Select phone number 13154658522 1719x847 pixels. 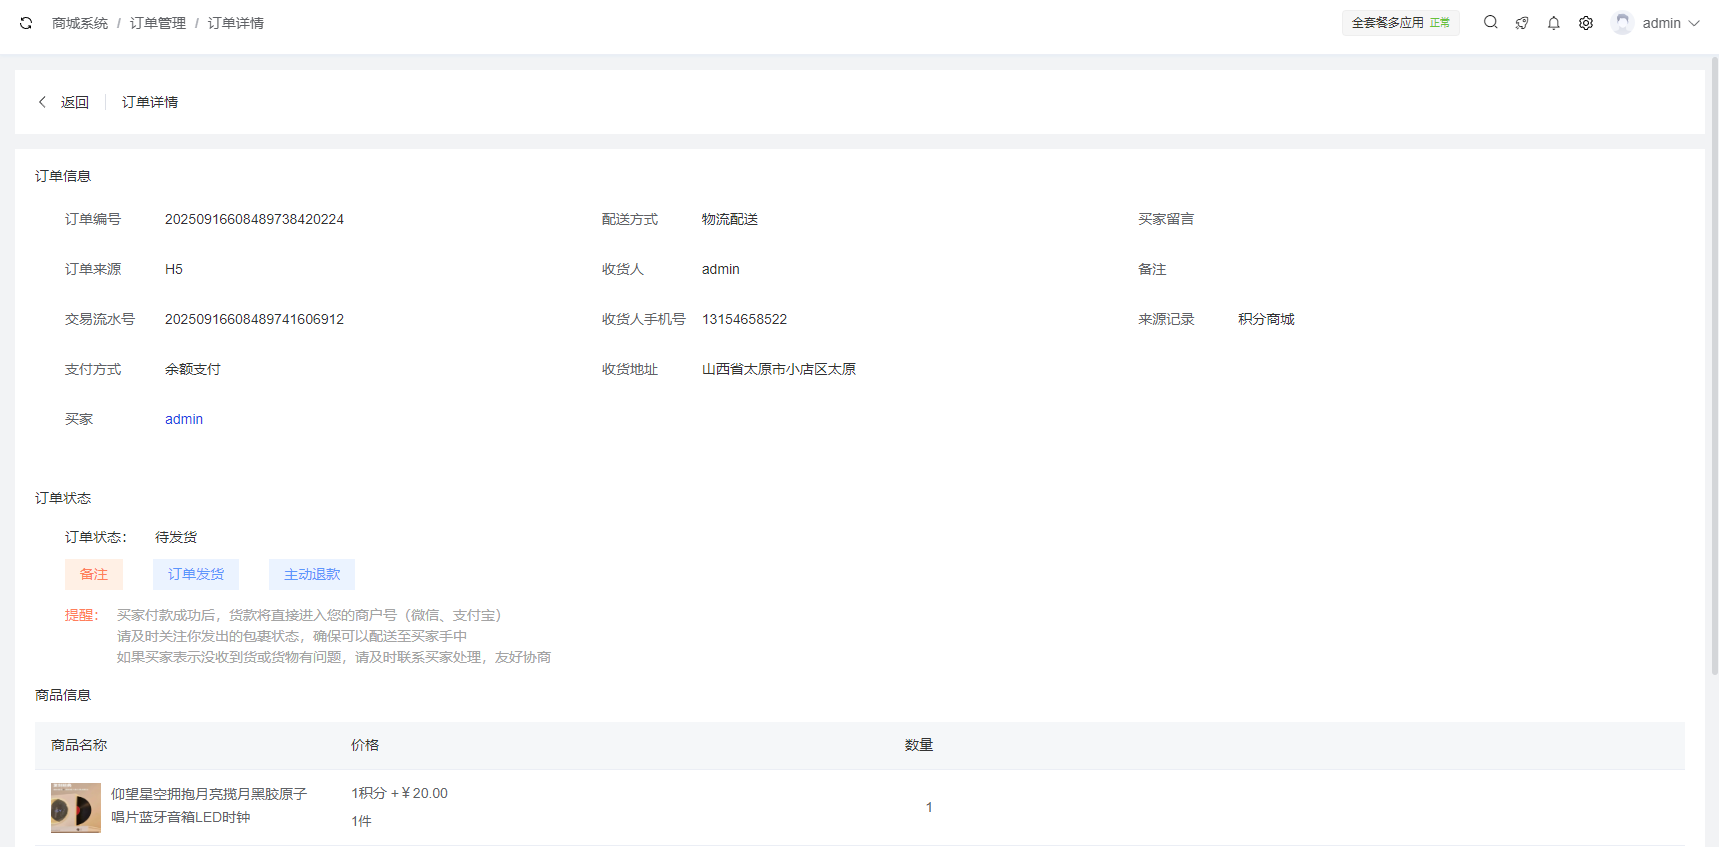click(x=744, y=319)
